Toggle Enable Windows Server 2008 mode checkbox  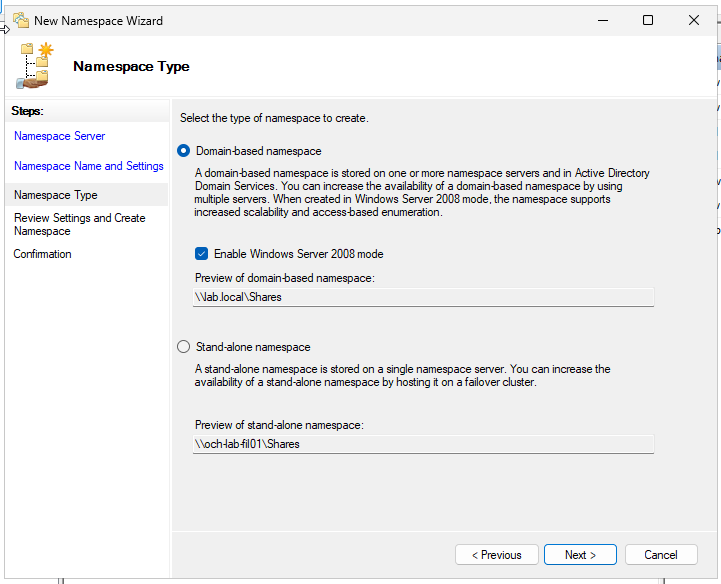[x=201, y=254]
